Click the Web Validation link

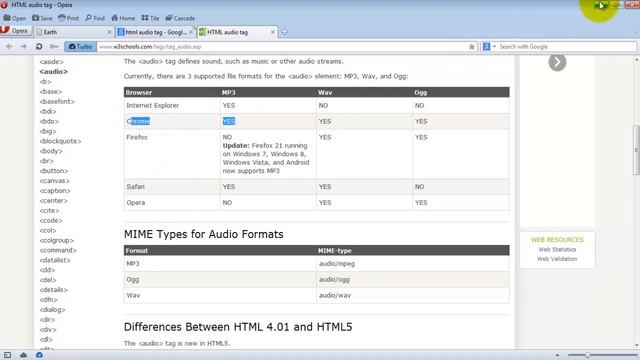click(557, 259)
